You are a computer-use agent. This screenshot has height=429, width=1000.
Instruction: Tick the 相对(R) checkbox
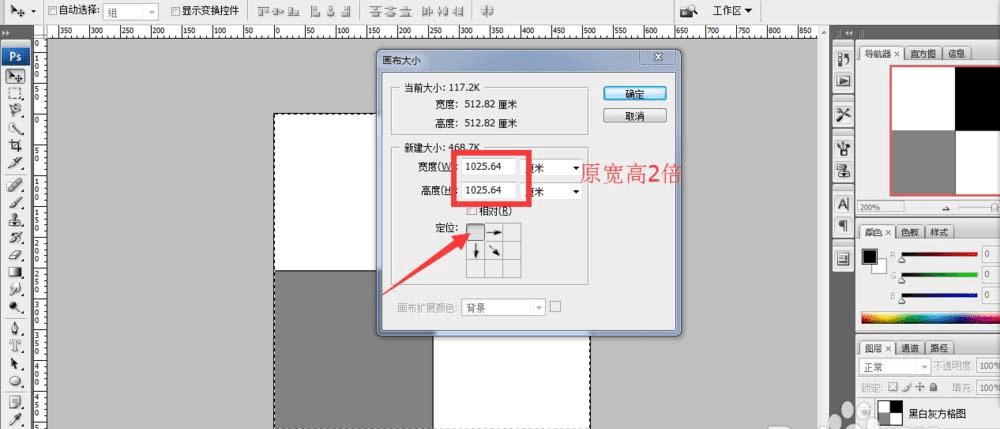[x=472, y=211]
